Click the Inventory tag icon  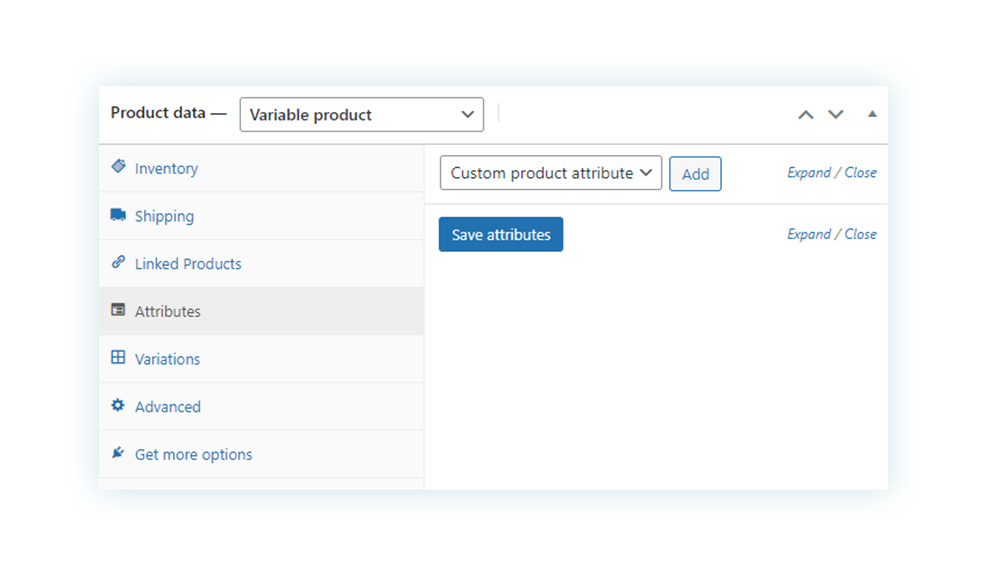118,166
